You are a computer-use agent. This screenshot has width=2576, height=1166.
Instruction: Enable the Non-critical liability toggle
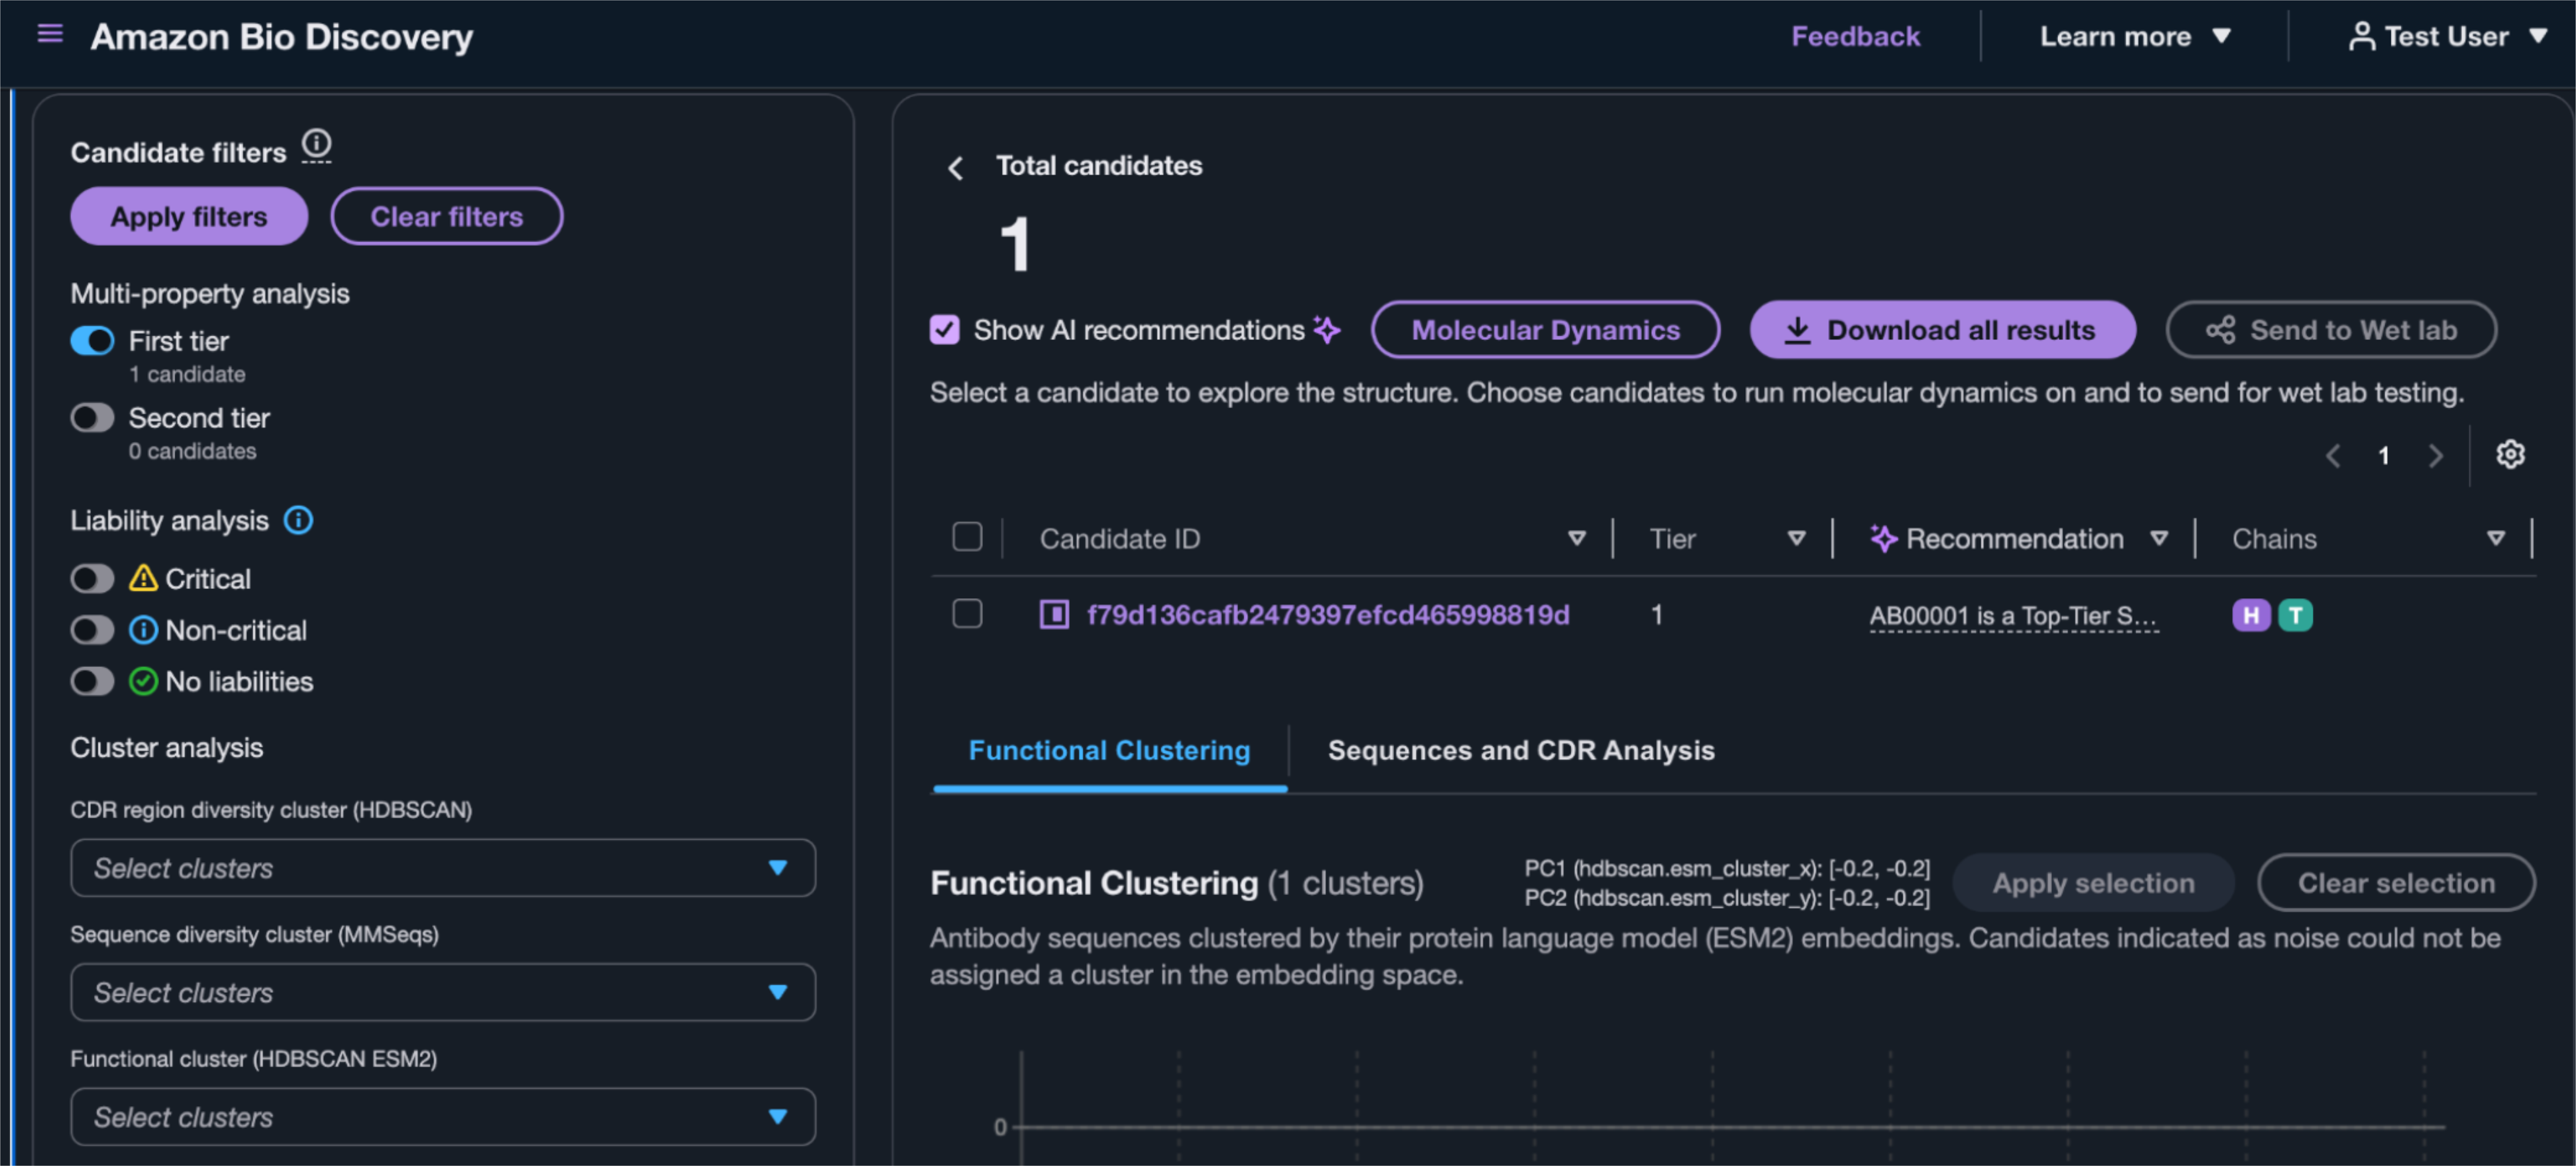tap(92, 630)
